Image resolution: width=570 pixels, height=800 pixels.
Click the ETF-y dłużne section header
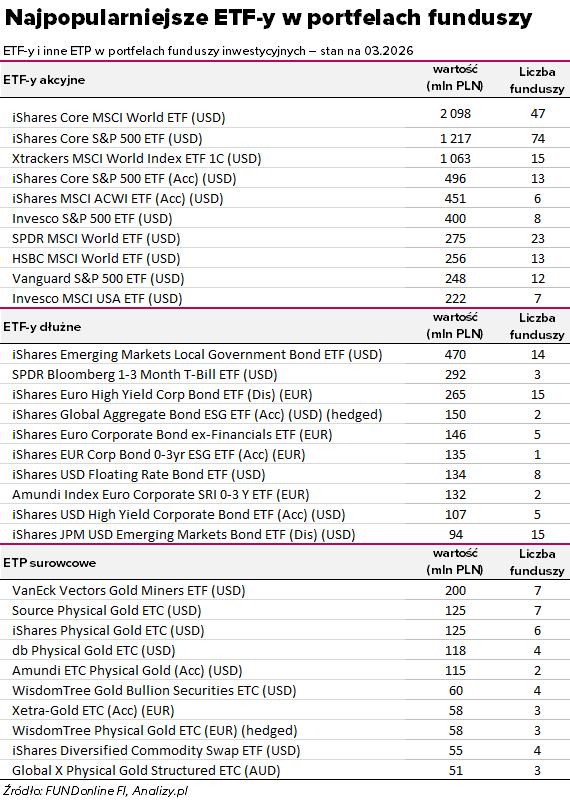(x=42, y=327)
